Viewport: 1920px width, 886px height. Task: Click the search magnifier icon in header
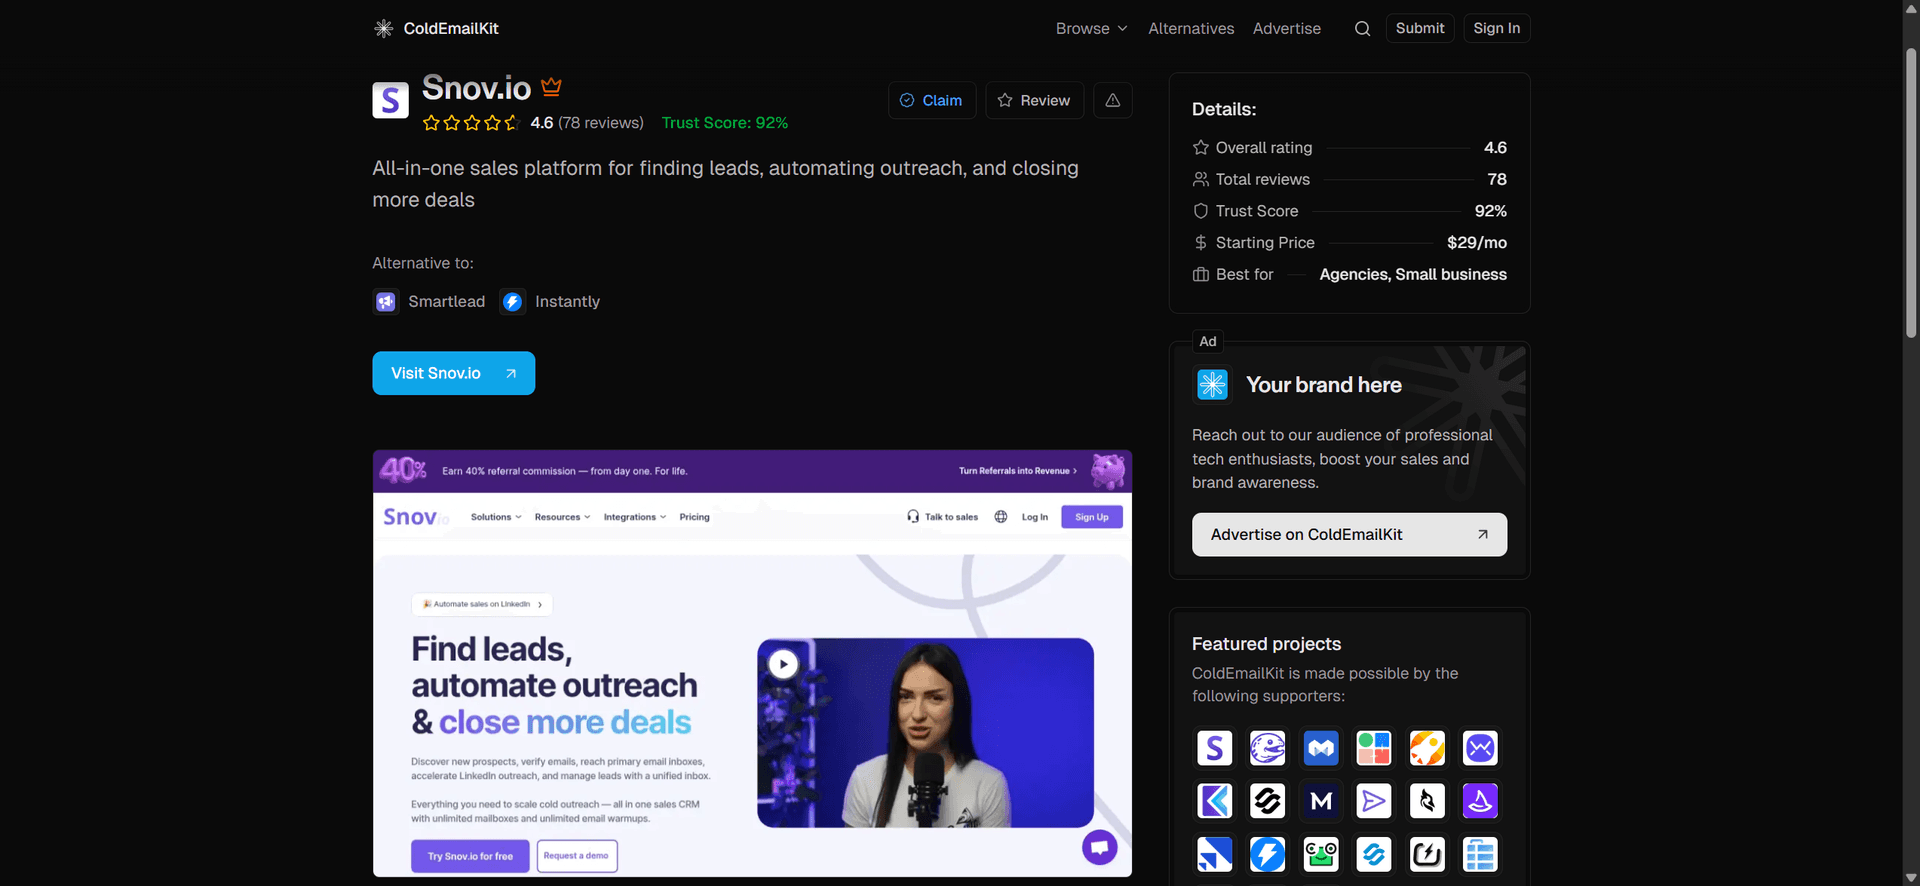click(1362, 29)
